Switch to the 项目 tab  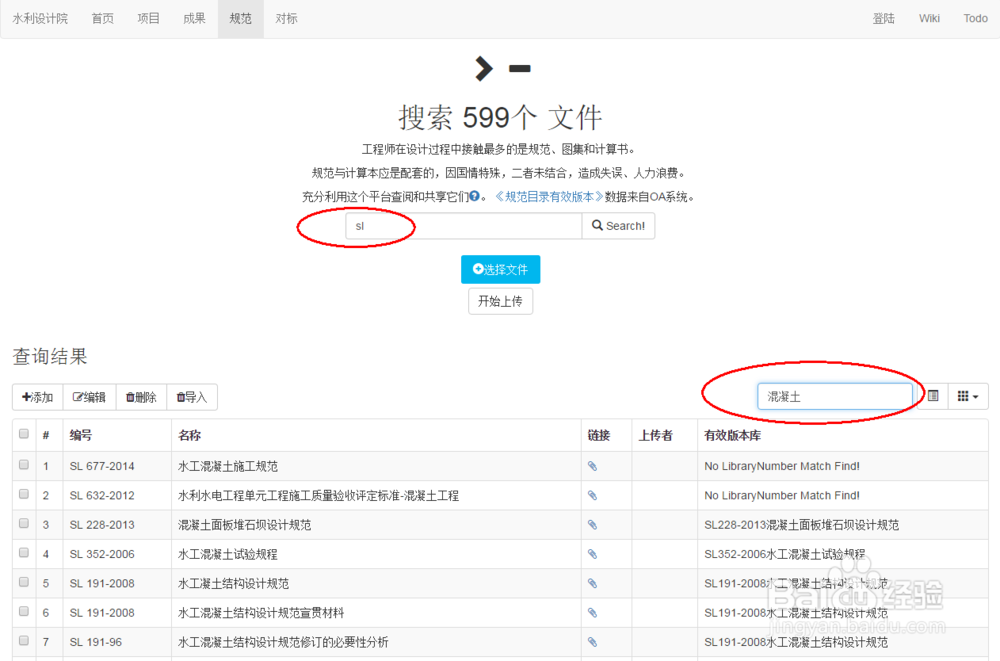148,18
